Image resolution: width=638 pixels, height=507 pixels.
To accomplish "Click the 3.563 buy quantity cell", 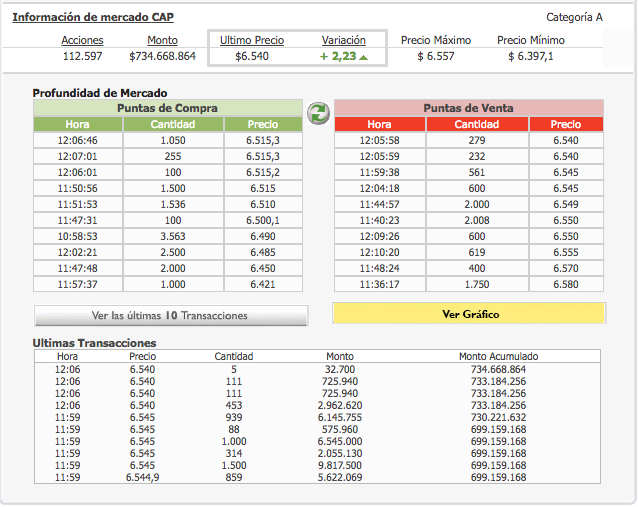I will click(x=173, y=236).
